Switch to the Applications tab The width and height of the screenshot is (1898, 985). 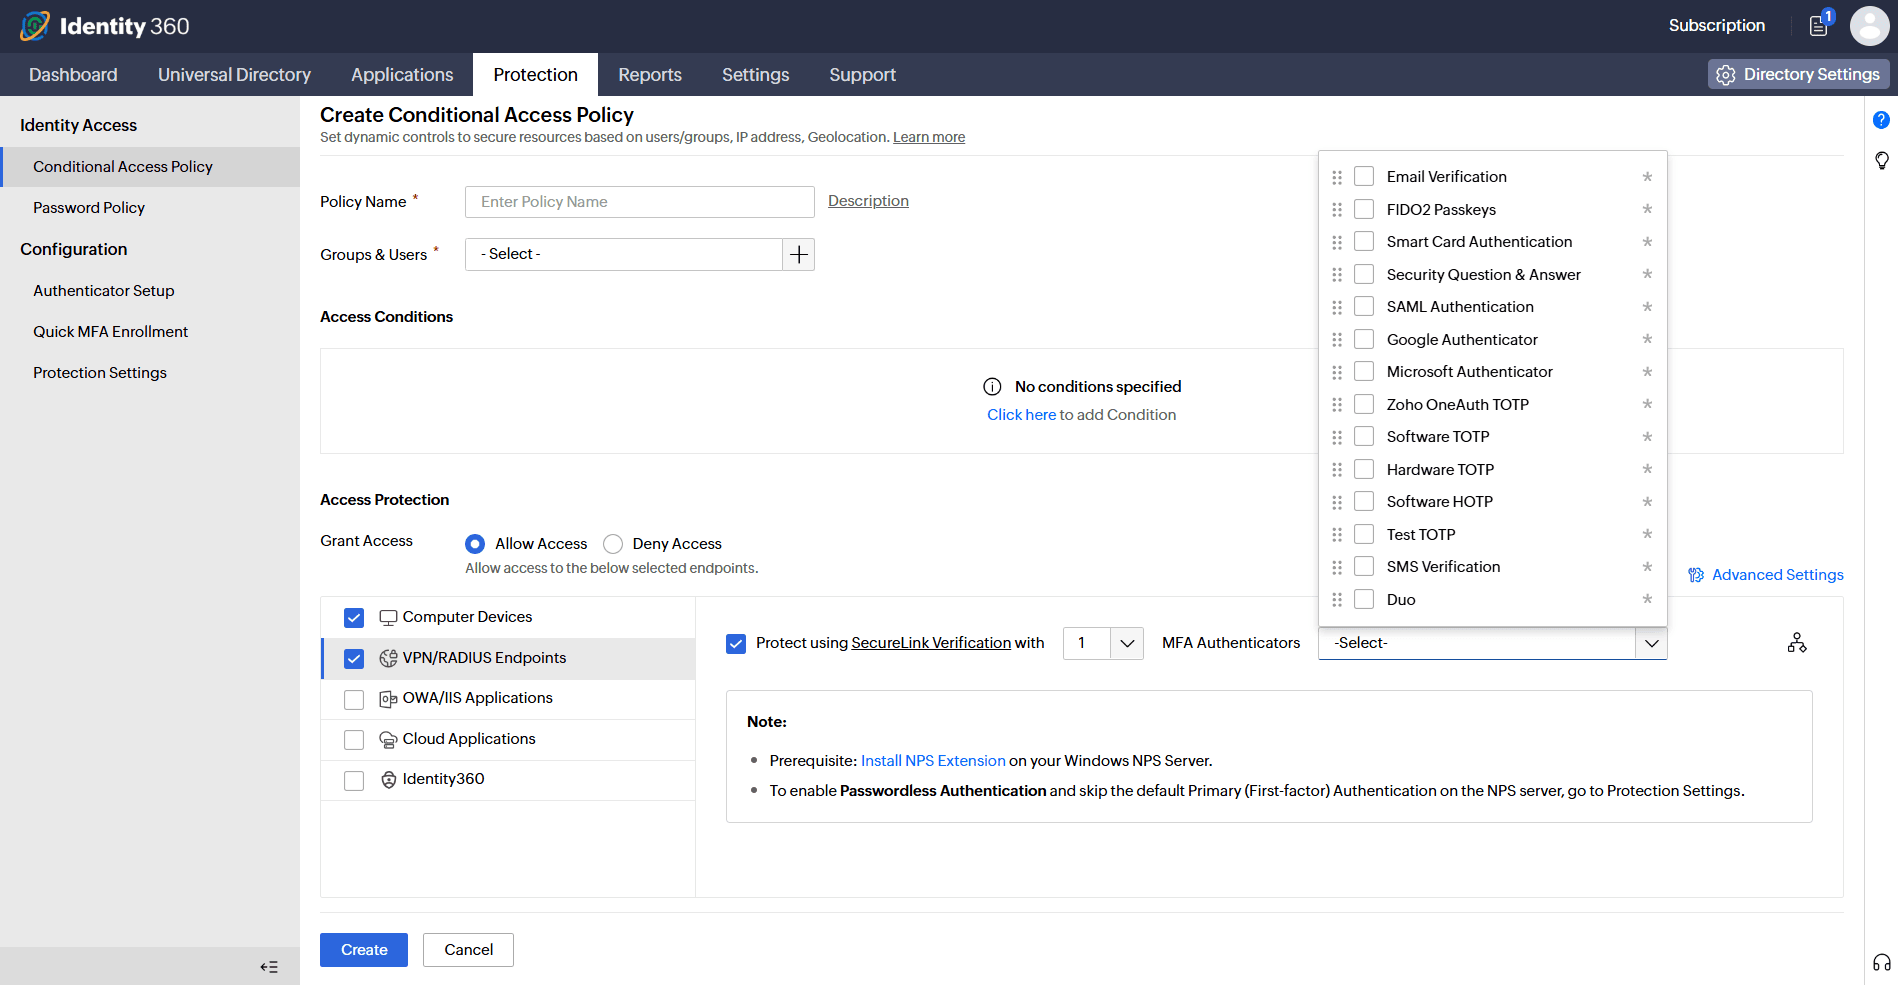[402, 75]
